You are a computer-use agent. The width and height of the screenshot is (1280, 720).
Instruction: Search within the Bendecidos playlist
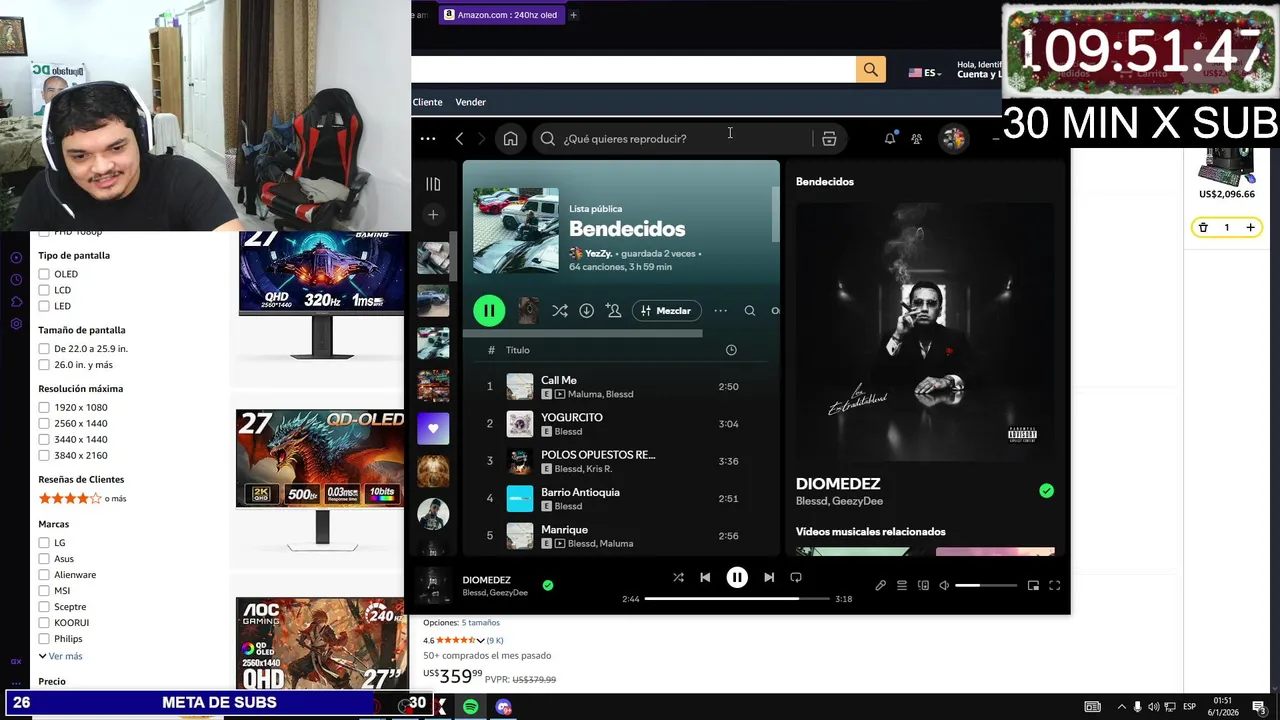750,311
